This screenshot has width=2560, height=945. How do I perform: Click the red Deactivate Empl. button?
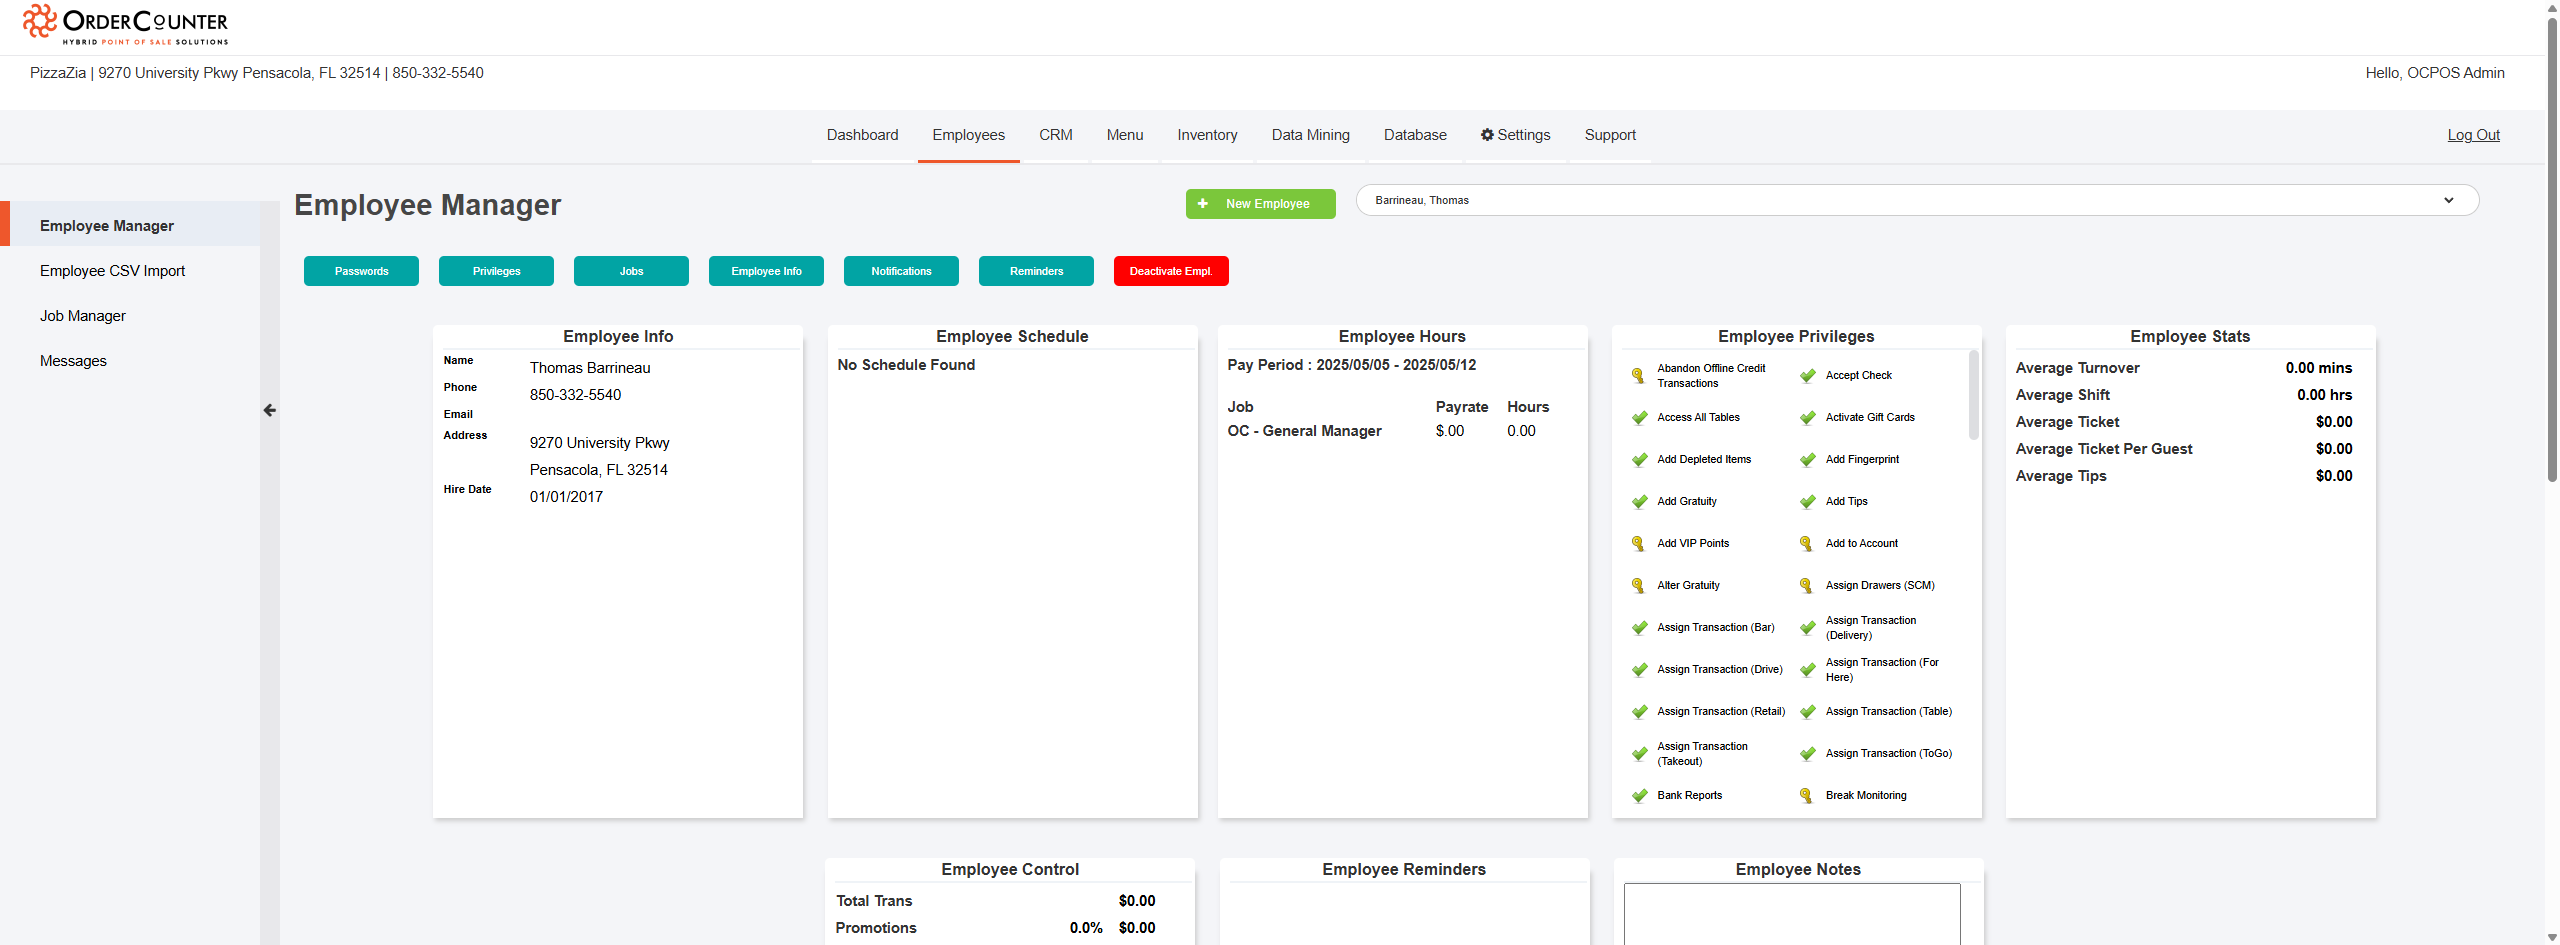coord(1171,271)
